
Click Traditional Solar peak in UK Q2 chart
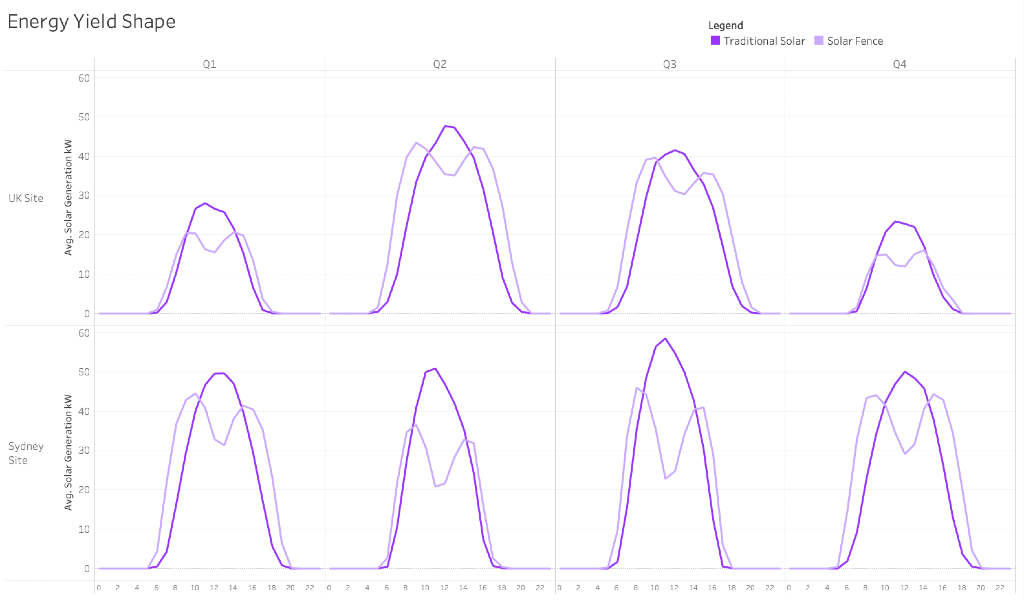coord(445,126)
